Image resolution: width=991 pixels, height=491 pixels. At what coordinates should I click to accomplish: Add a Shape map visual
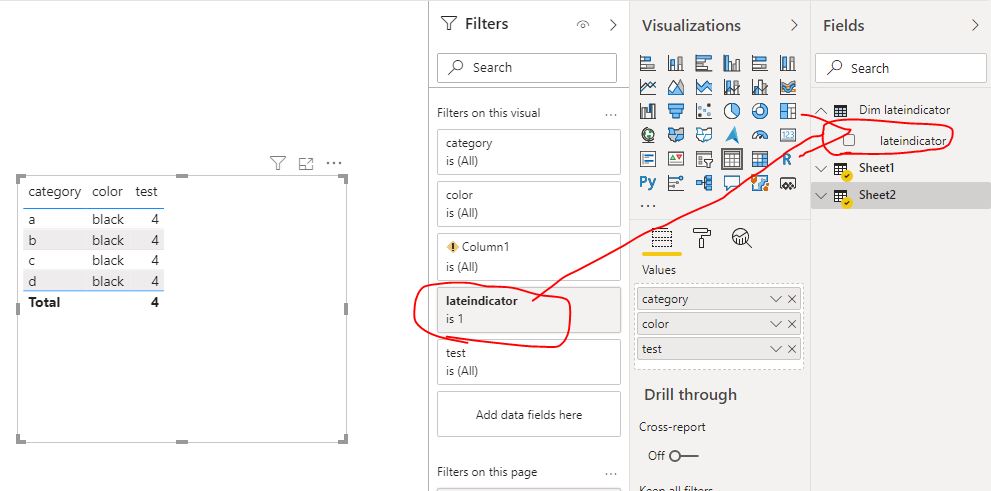[x=703, y=135]
